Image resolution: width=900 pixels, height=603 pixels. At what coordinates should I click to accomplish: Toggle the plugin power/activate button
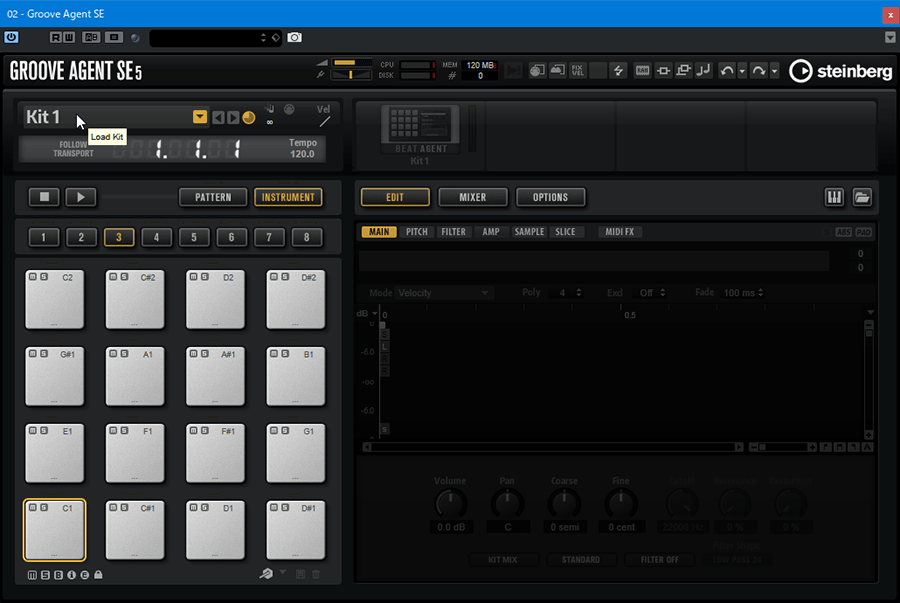(x=11, y=37)
